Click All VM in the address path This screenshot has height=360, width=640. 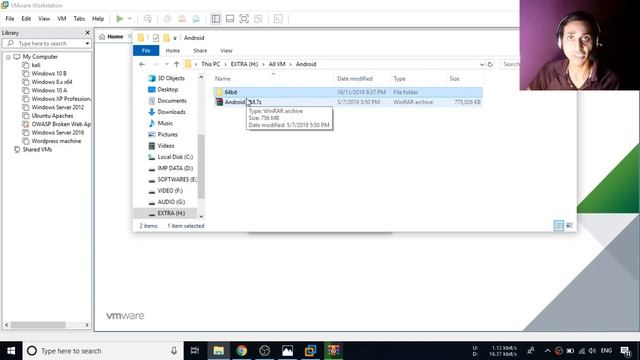click(x=277, y=64)
